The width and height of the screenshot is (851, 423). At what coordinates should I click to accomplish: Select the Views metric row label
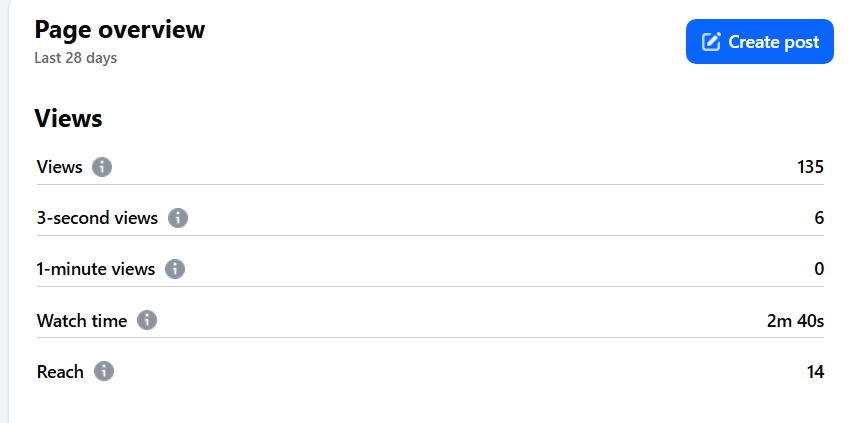[60, 167]
